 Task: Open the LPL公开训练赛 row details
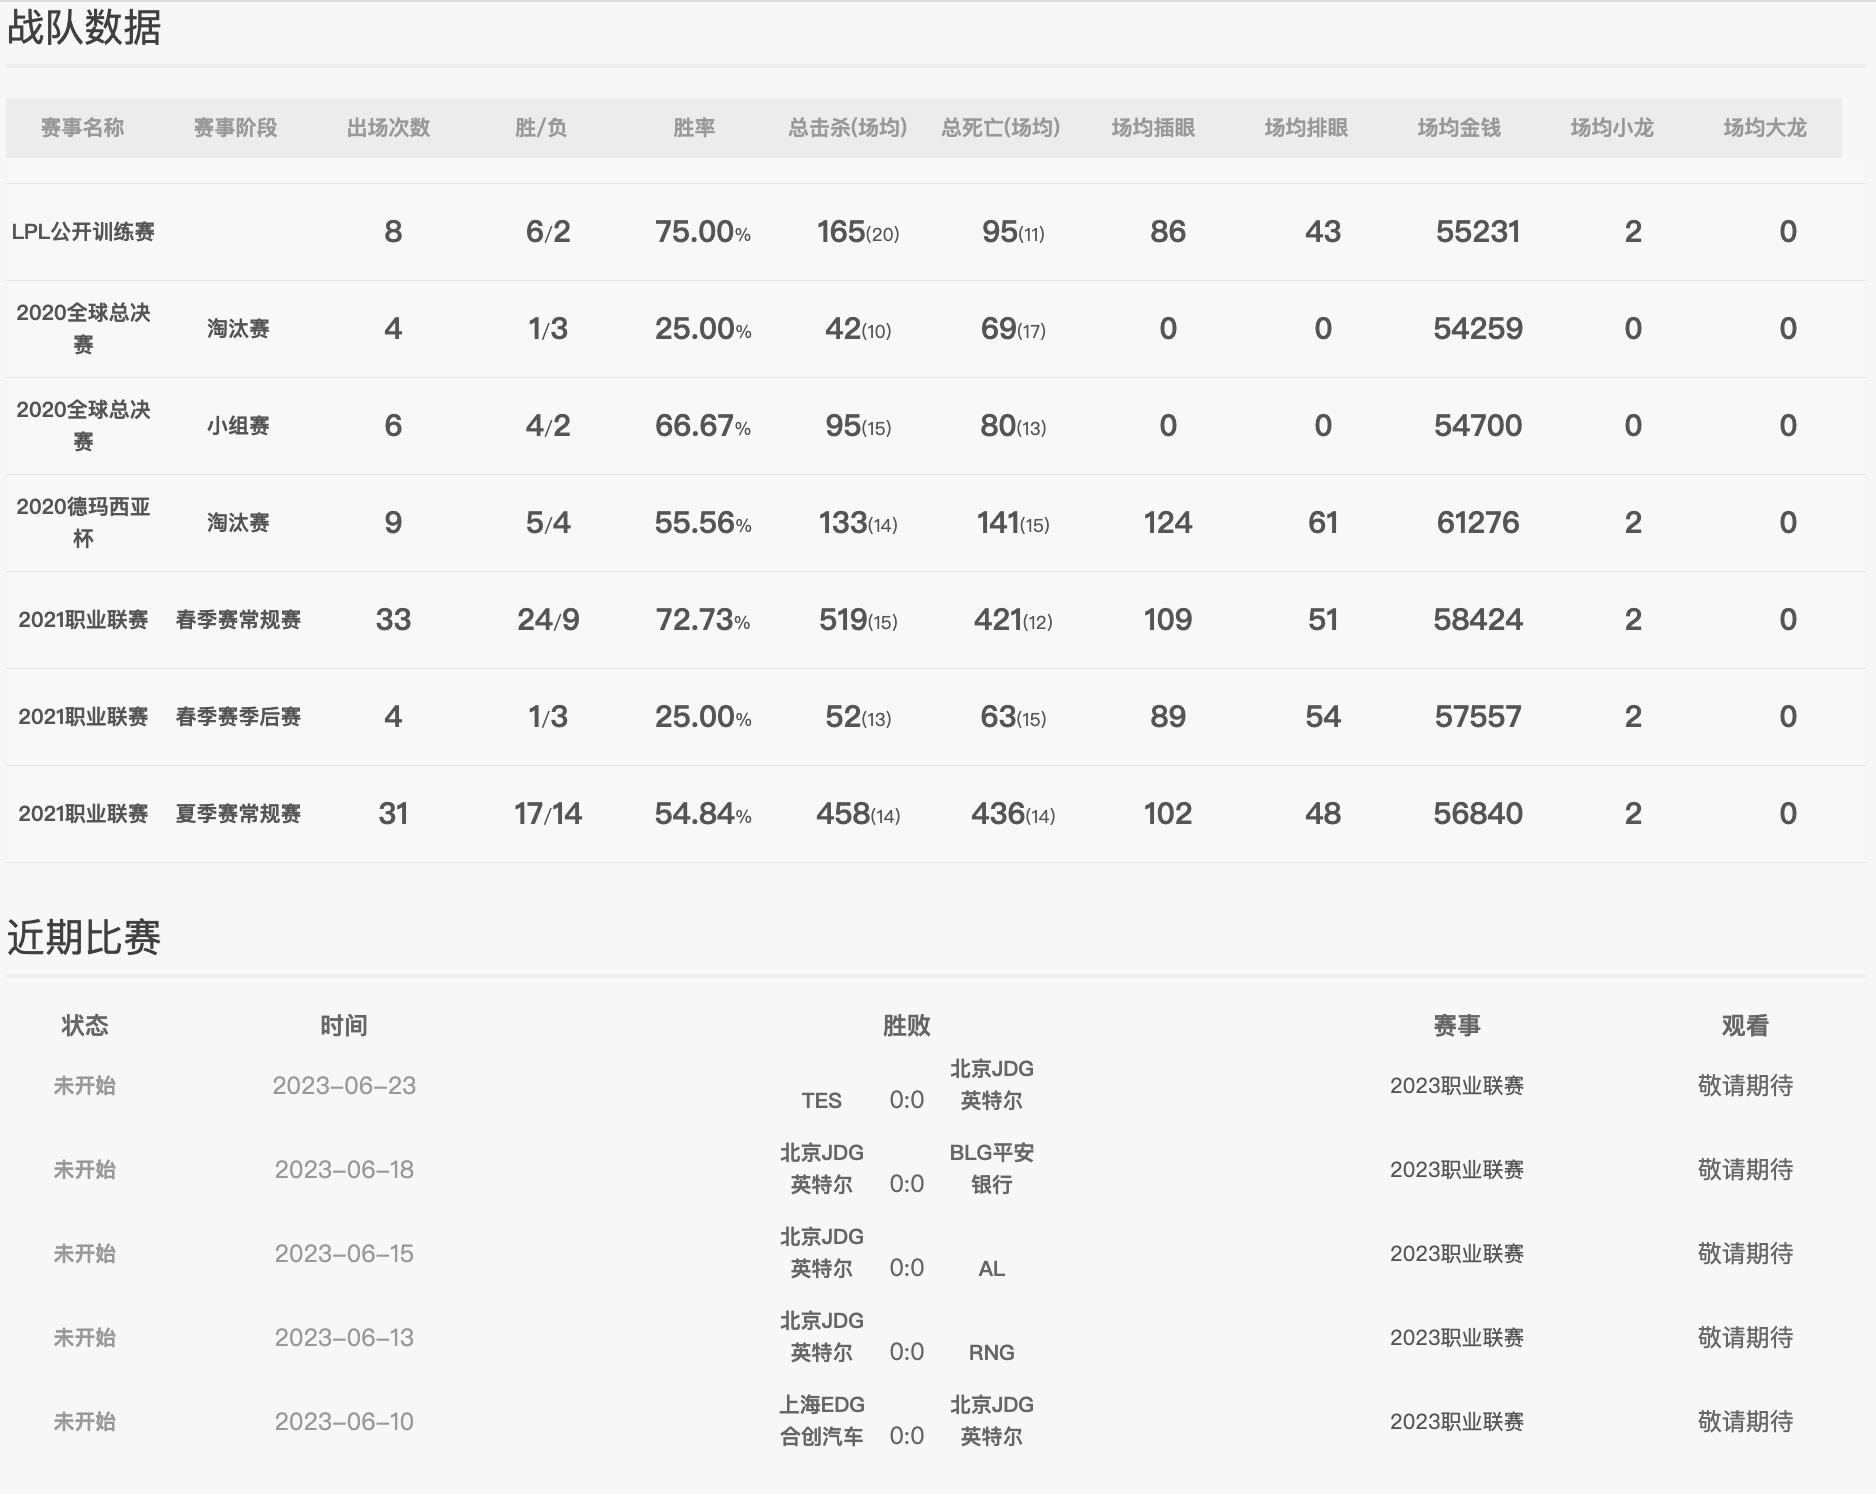(85, 231)
